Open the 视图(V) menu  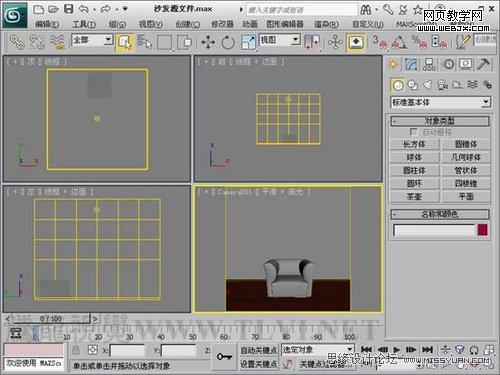point(151,24)
